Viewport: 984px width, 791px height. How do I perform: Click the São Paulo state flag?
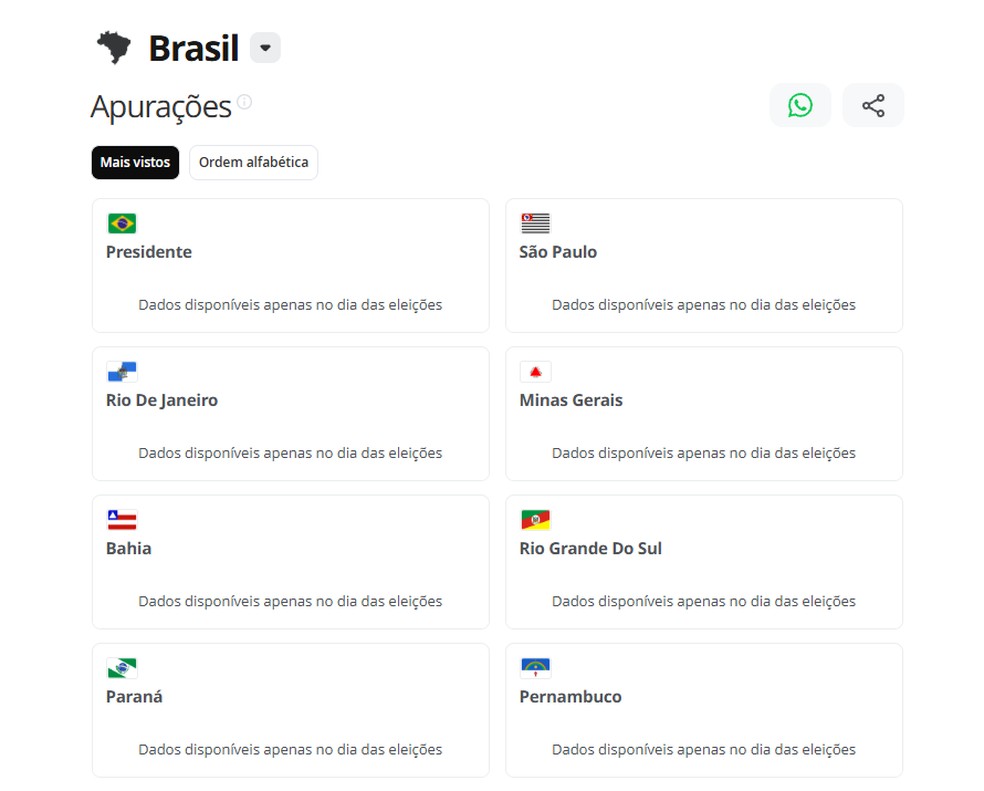click(x=535, y=223)
